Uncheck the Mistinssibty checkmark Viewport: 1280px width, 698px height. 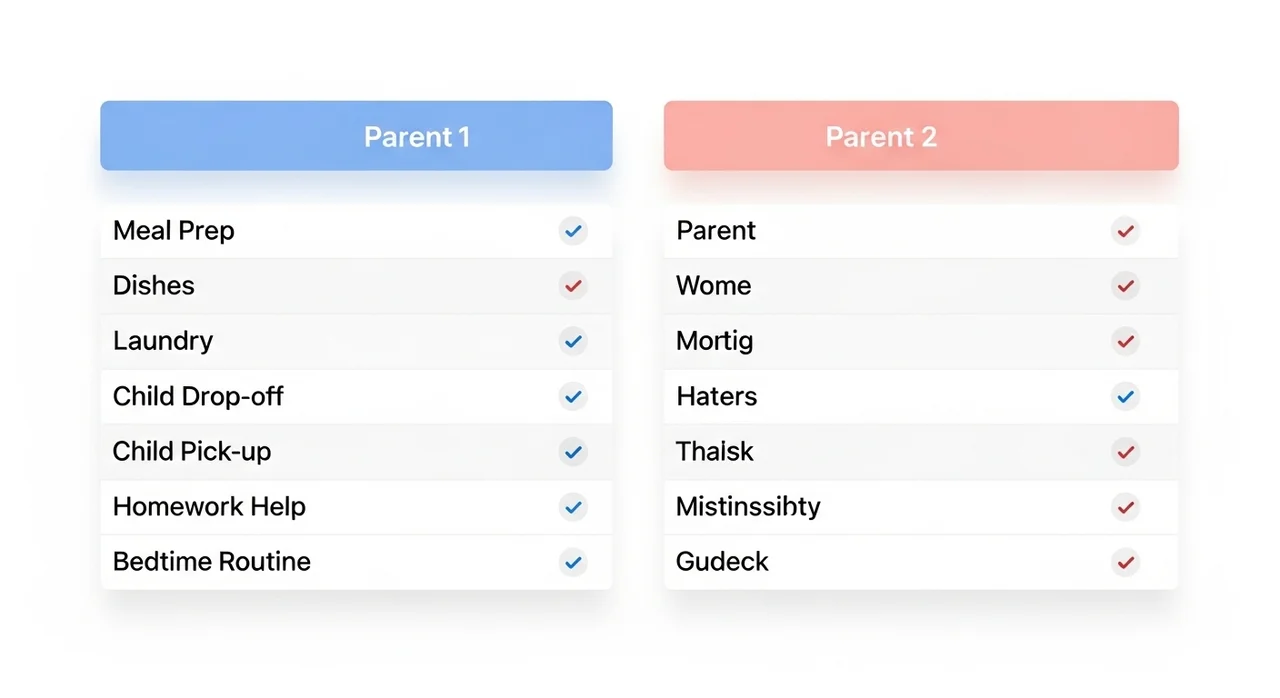coord(1125,507)
